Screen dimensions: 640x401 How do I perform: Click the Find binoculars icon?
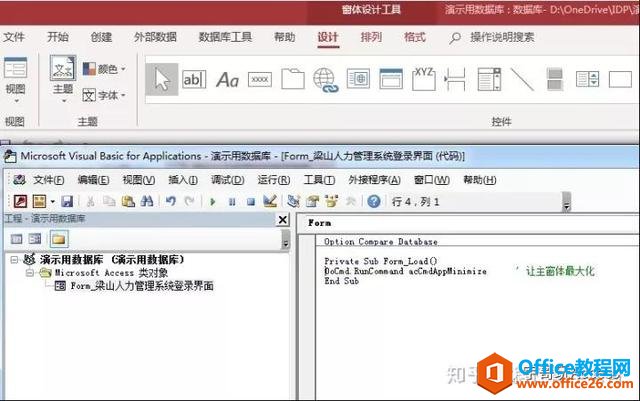point(147,201)
